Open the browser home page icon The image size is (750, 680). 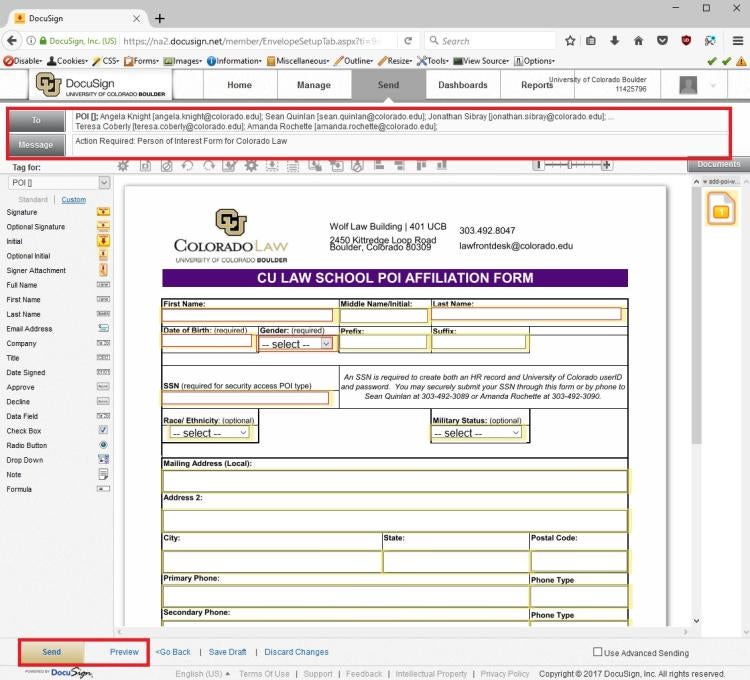[638, 41]
